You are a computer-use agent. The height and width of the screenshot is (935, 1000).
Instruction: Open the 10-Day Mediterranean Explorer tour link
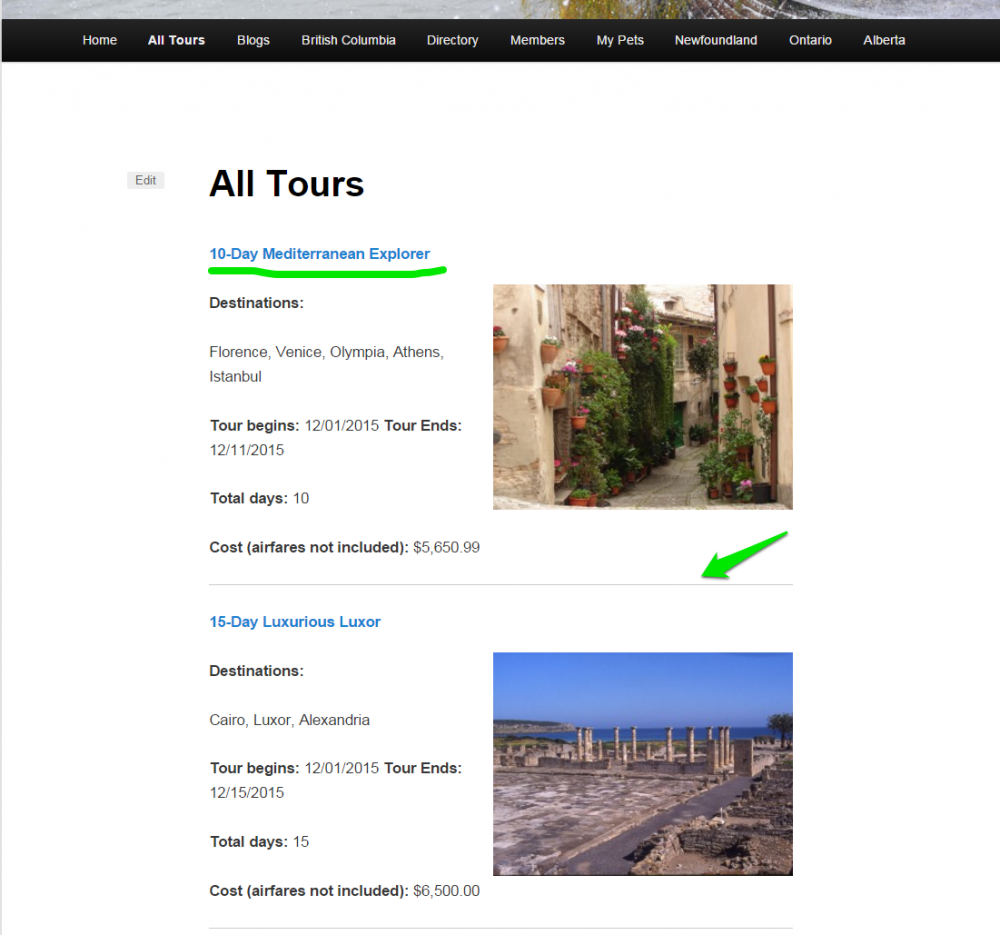pos(319,254)
